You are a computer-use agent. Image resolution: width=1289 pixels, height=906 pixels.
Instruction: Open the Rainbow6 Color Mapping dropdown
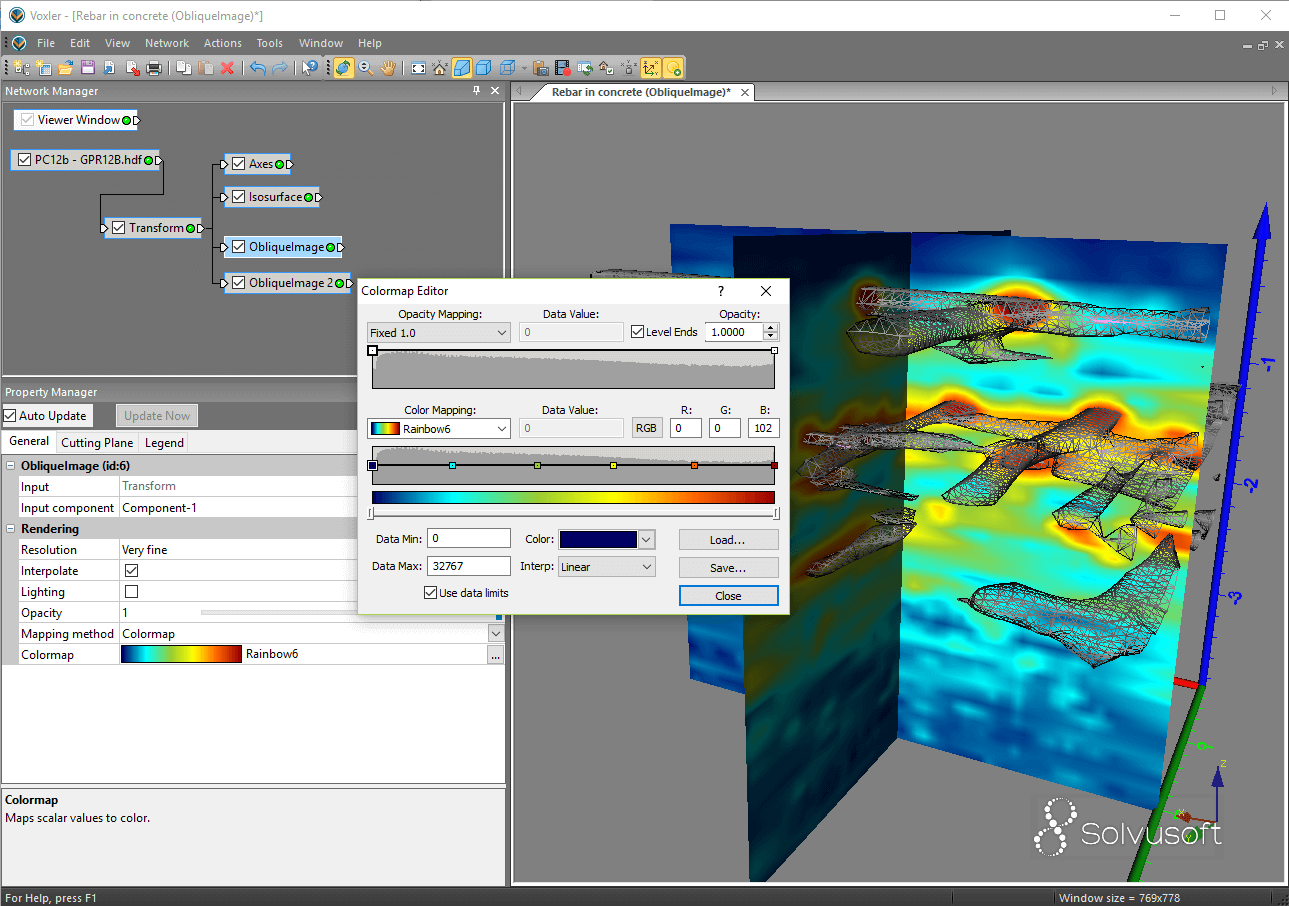[x=439, y=429]
